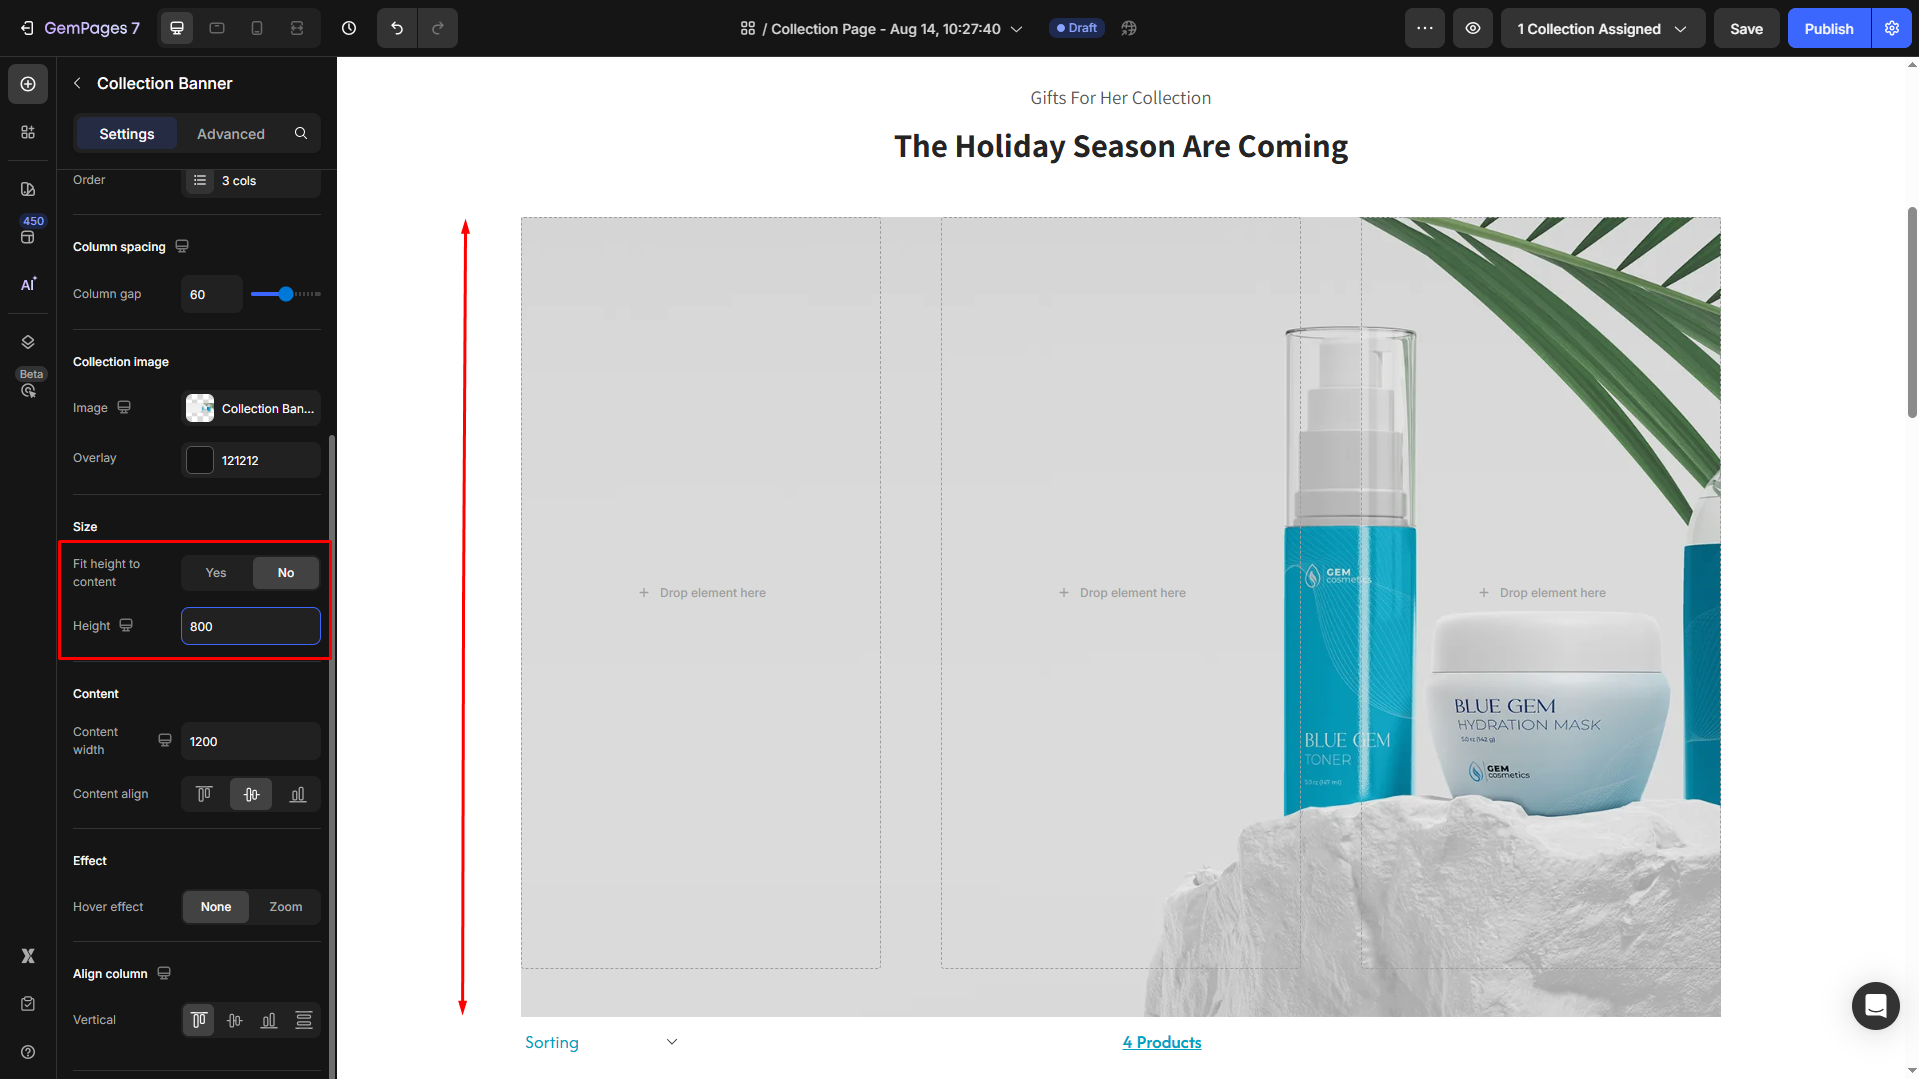Viewport: 1919px width, 1079px height.
Task: Choose bottom content align option
Action: coord(298,794)
